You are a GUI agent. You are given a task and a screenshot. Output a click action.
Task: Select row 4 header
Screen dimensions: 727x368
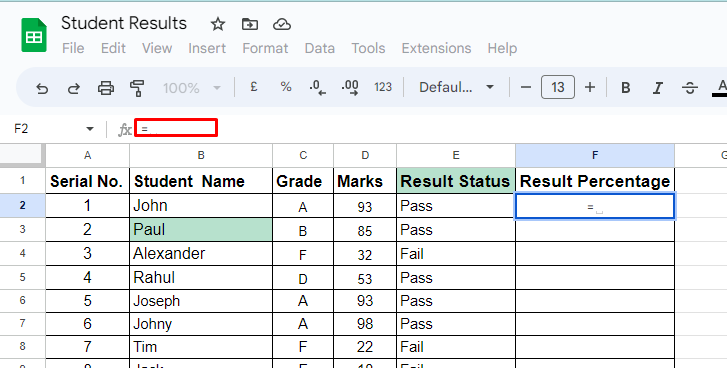(x=22, y=253)
